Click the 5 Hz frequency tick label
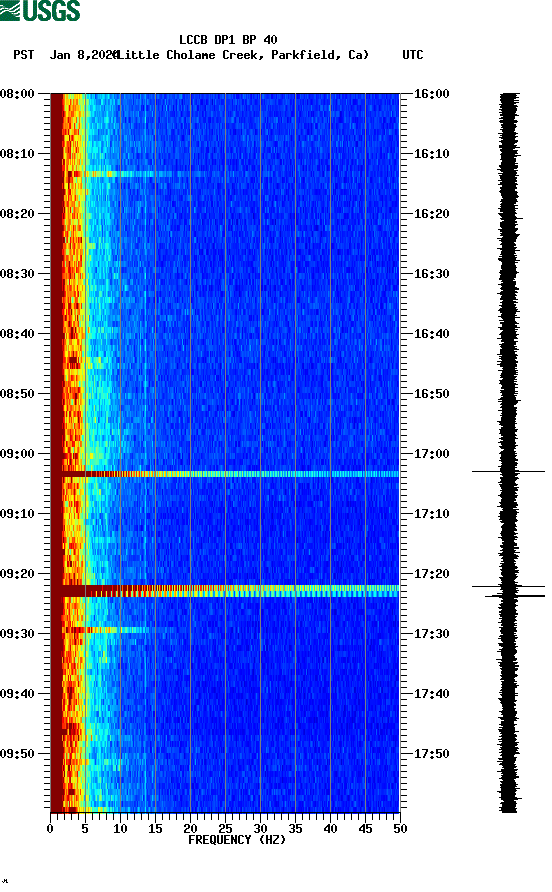The height and width of the screenshot is (892, 552). tap(85, 829)
